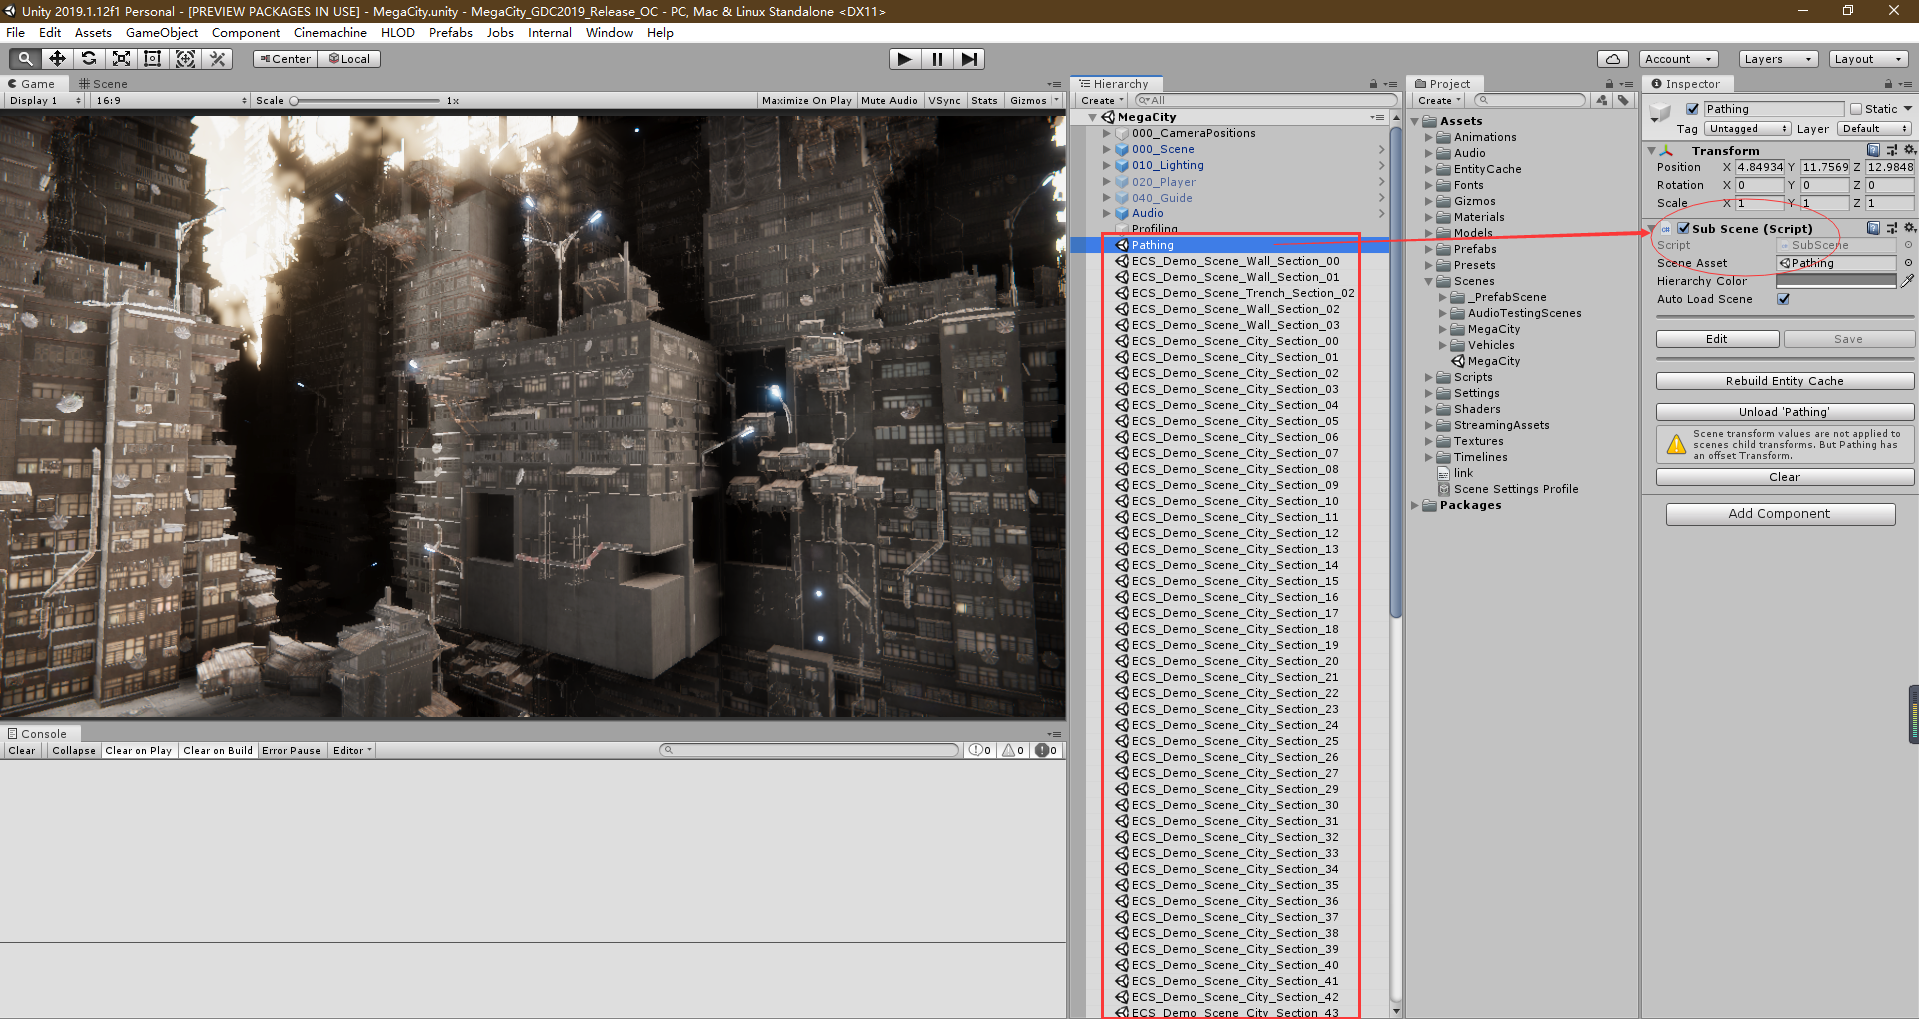Image resolution: width=1919 pixels, height=1019 pixels.
Task: Switch to the Scene tab
Action: click(x=103, y=84)
